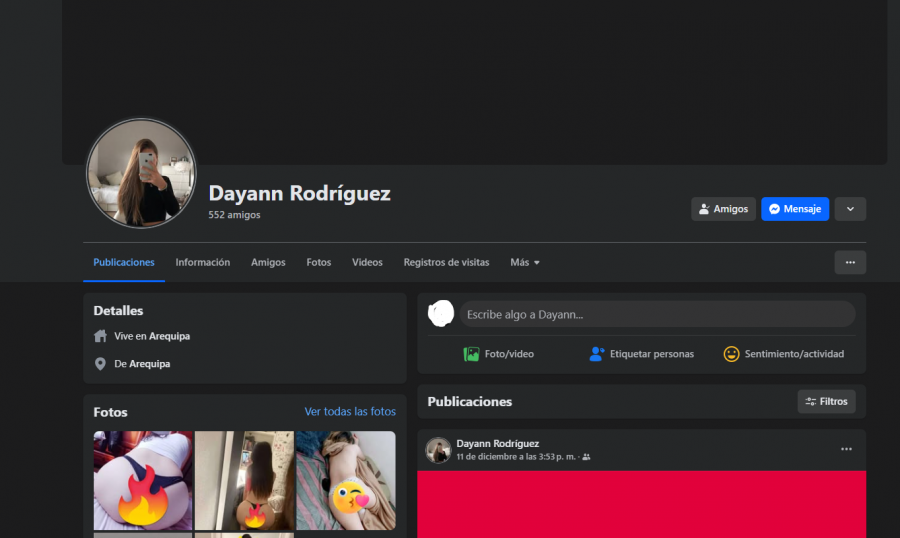Click the Escribe algo a Dayann text field
Screen dimensions: 900x538
tap(657, 314)
